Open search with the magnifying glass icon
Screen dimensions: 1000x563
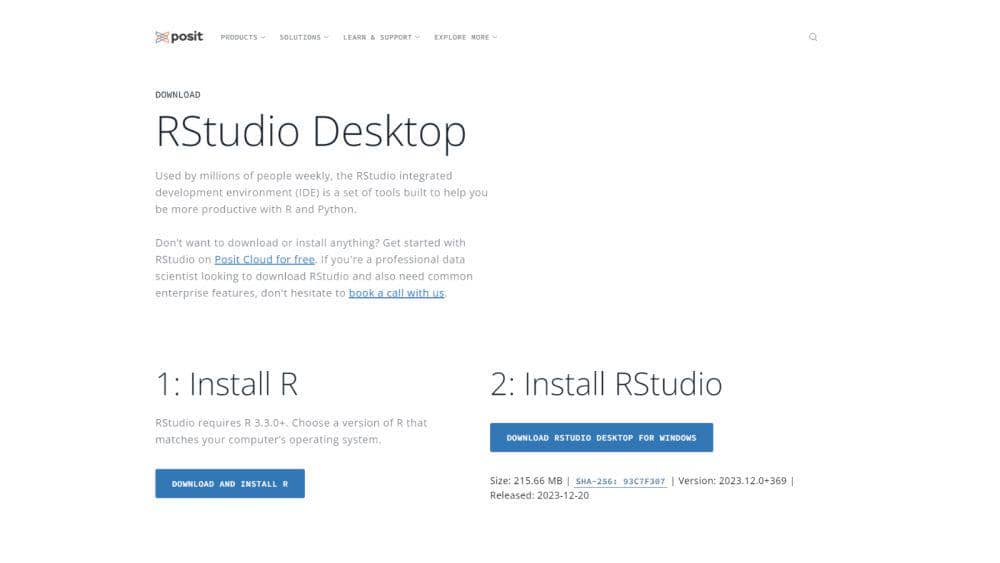point(813,37)
